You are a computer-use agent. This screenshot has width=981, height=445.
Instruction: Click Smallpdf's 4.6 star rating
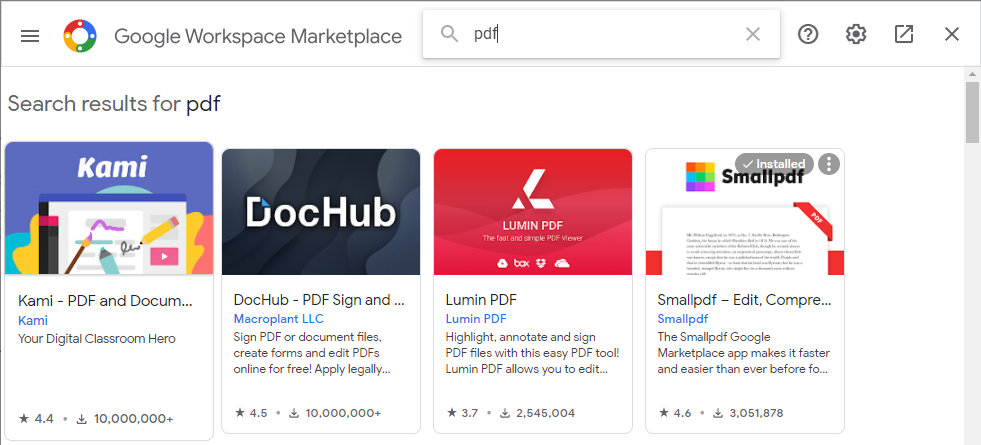[674, 413]
